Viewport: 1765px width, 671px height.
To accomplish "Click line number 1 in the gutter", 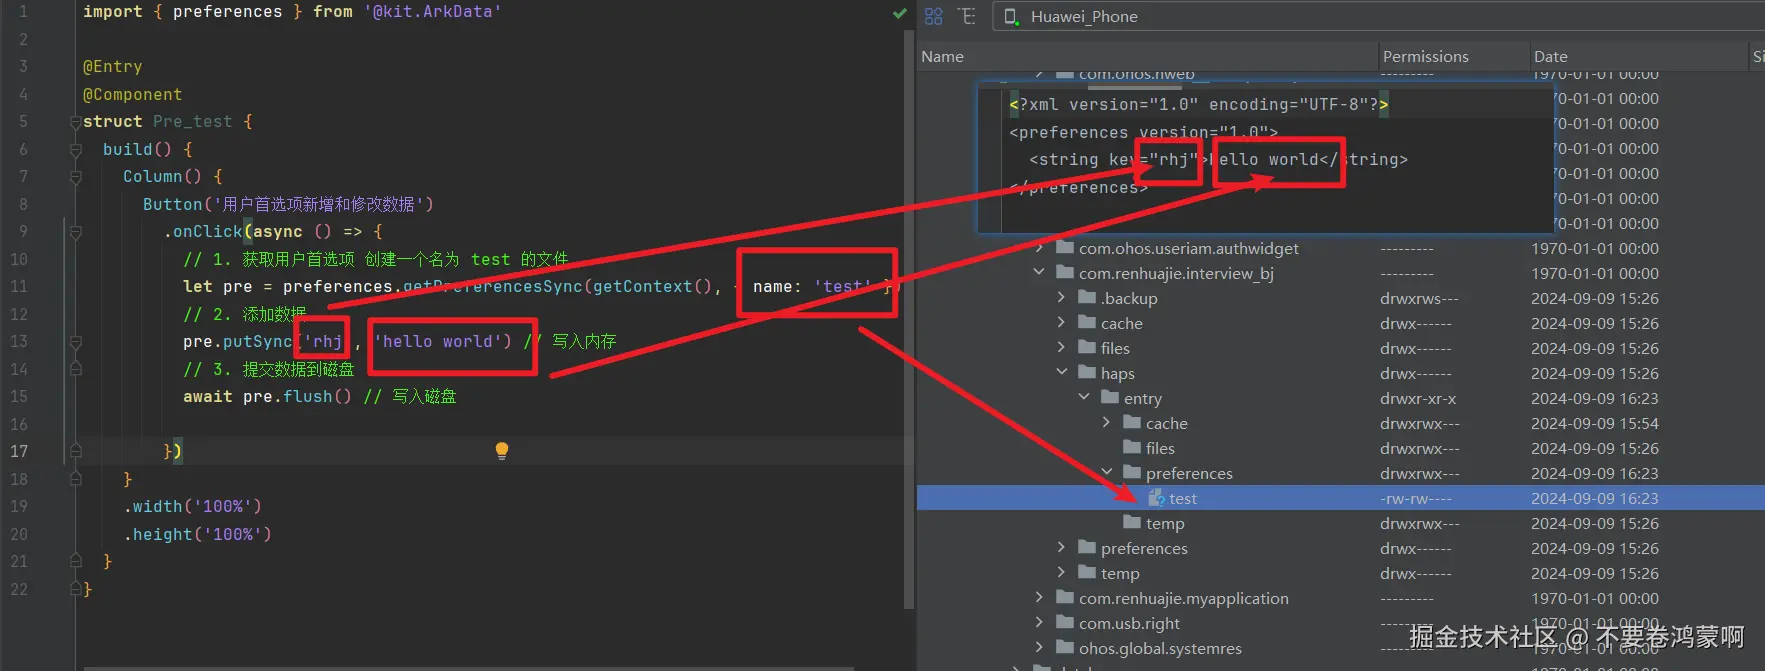I will click(23, 12).
